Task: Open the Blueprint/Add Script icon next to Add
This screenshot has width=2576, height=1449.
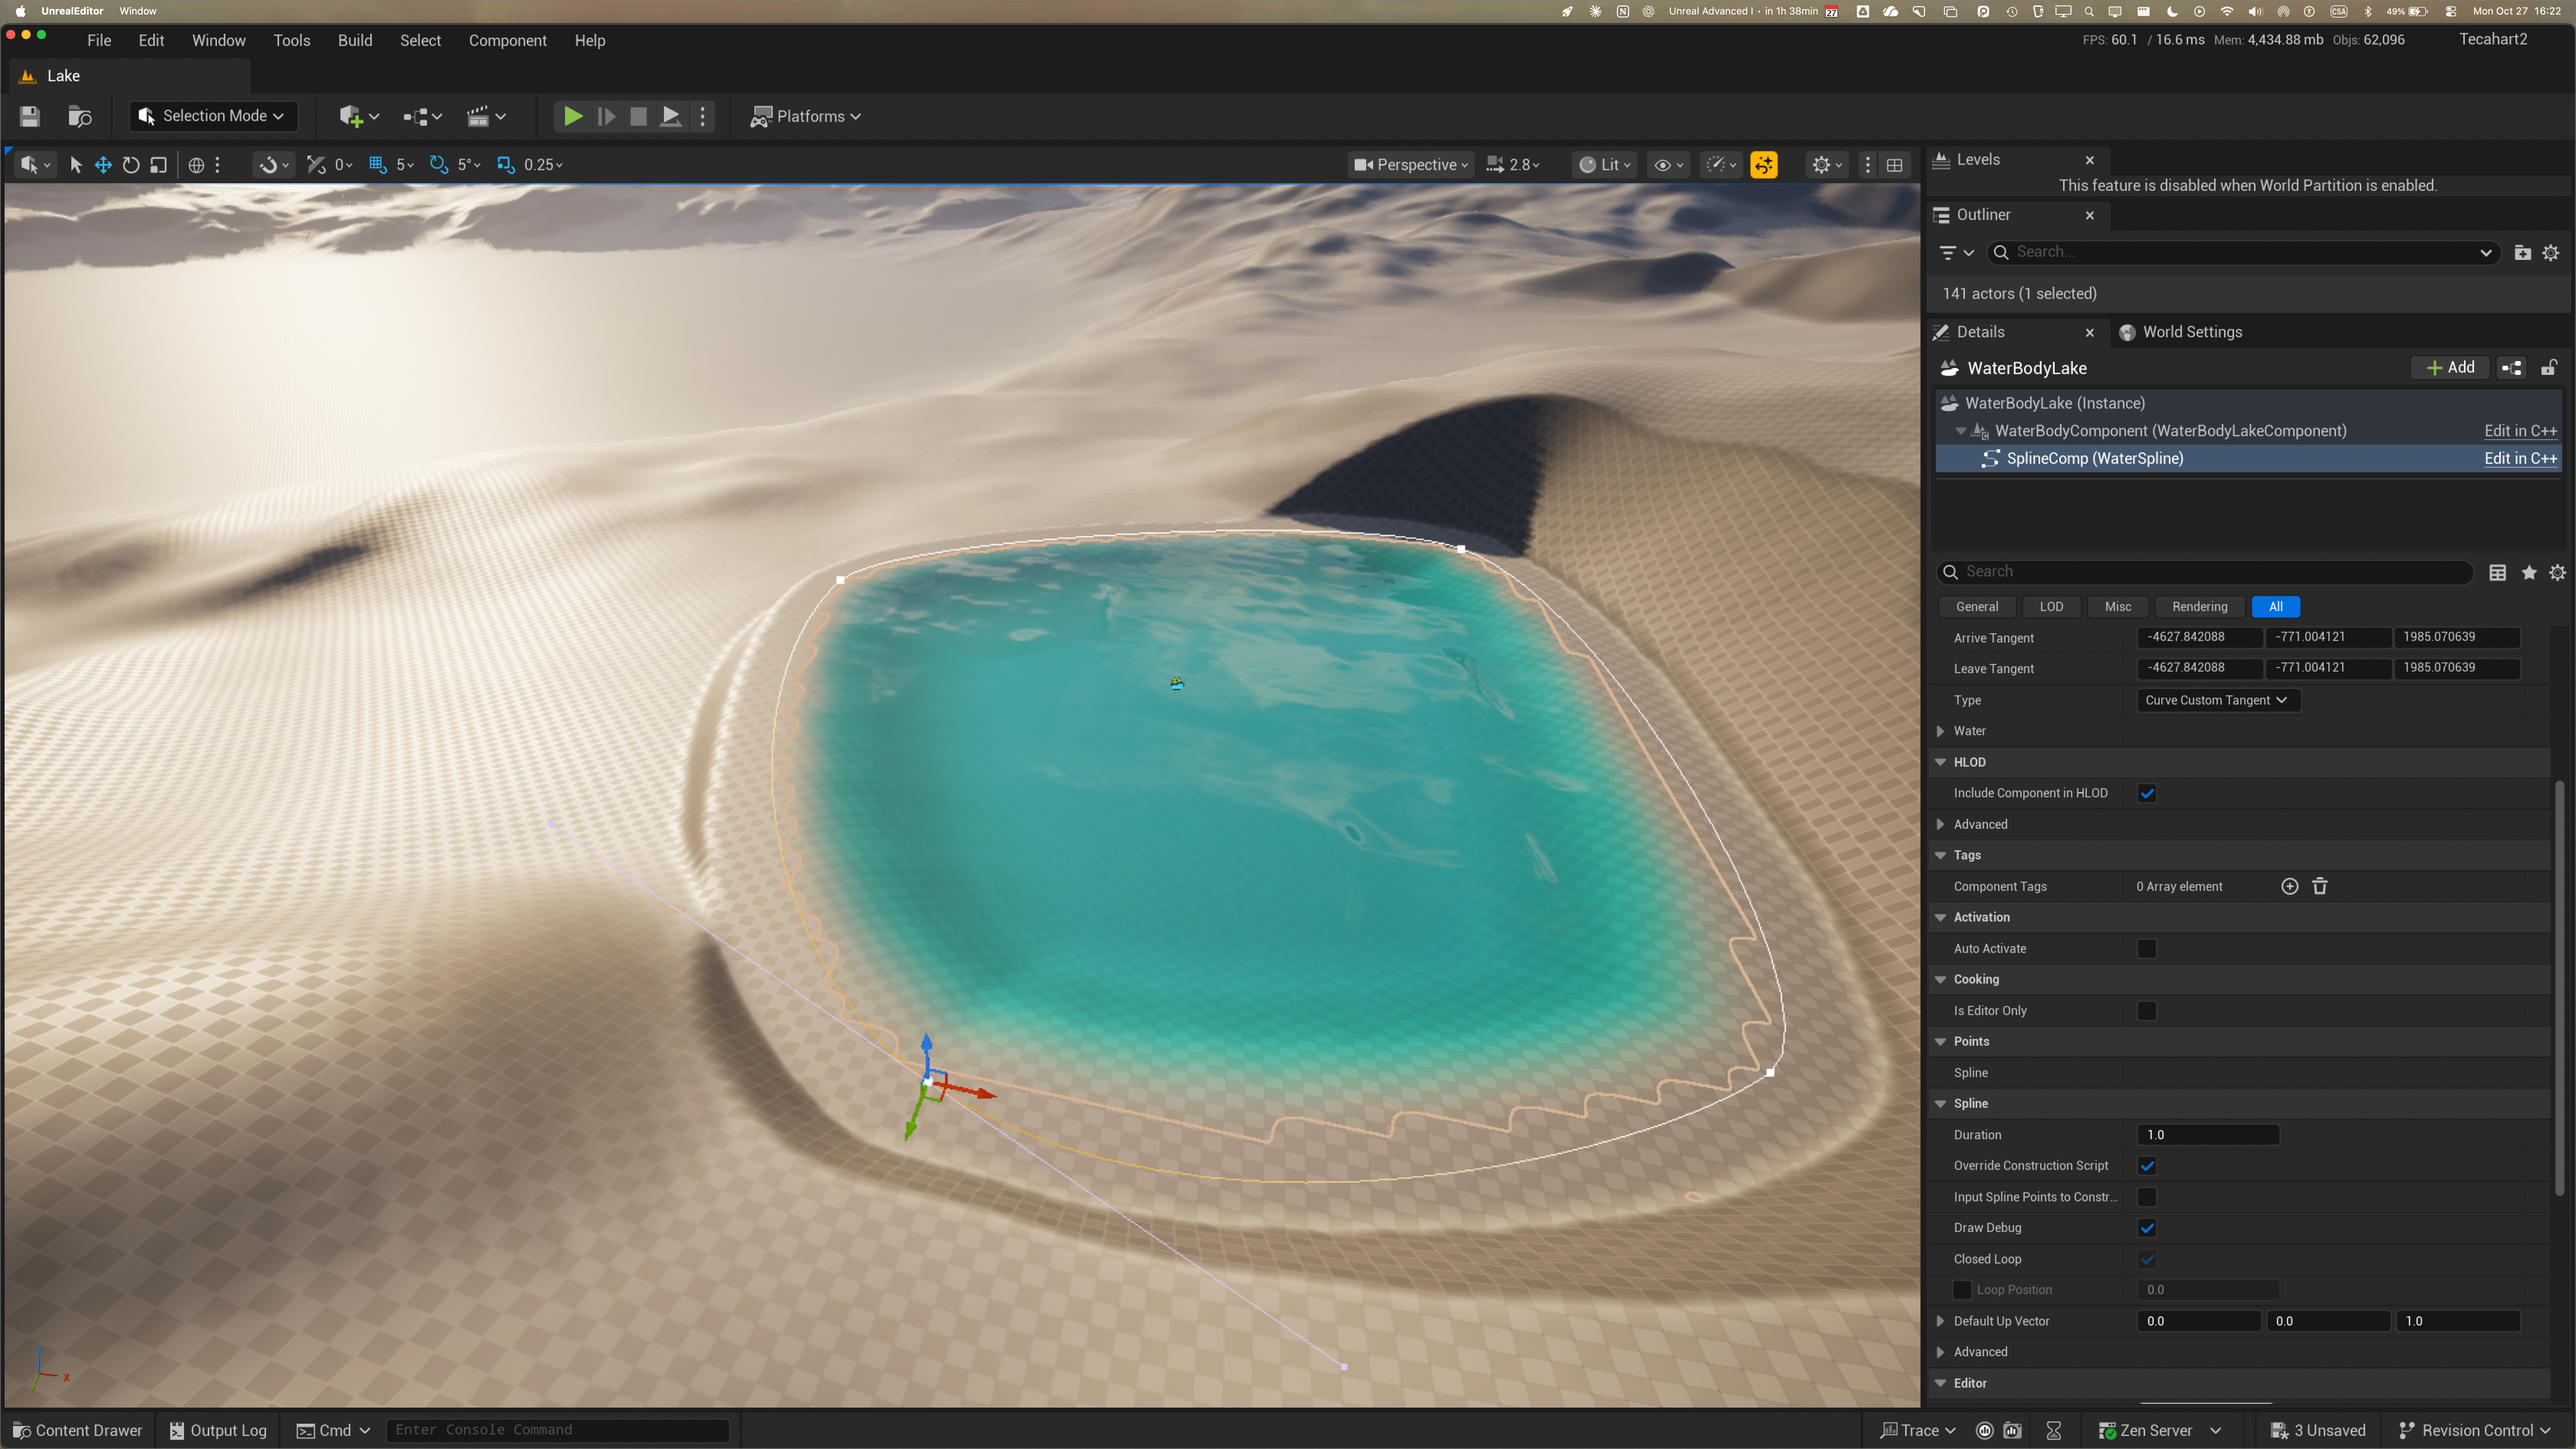Action: [2511, 368]
